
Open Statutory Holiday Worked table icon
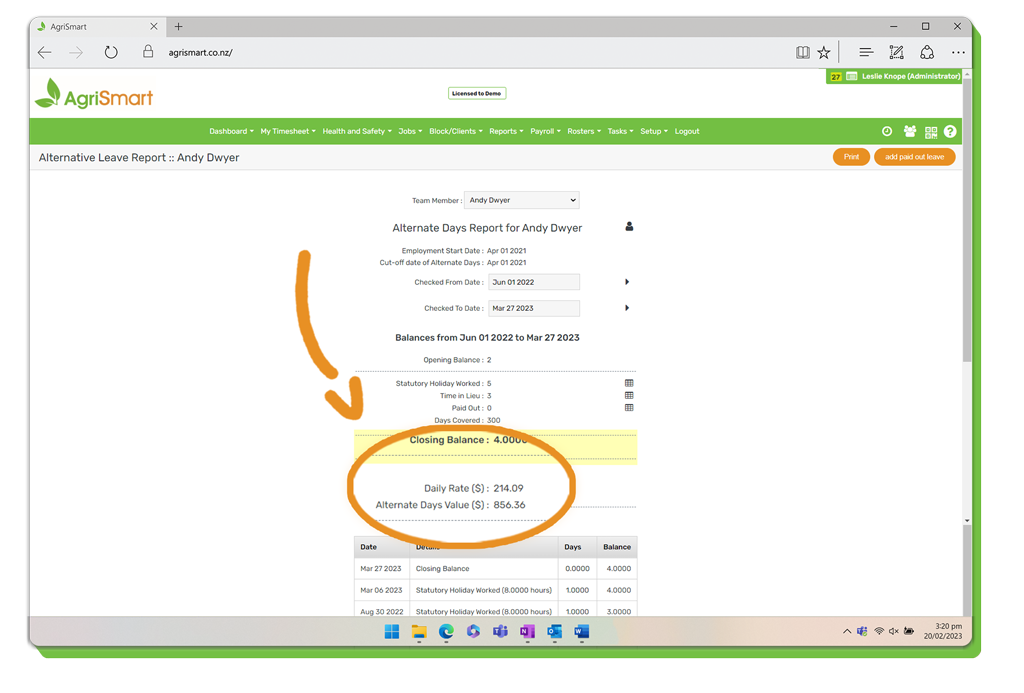629,383
